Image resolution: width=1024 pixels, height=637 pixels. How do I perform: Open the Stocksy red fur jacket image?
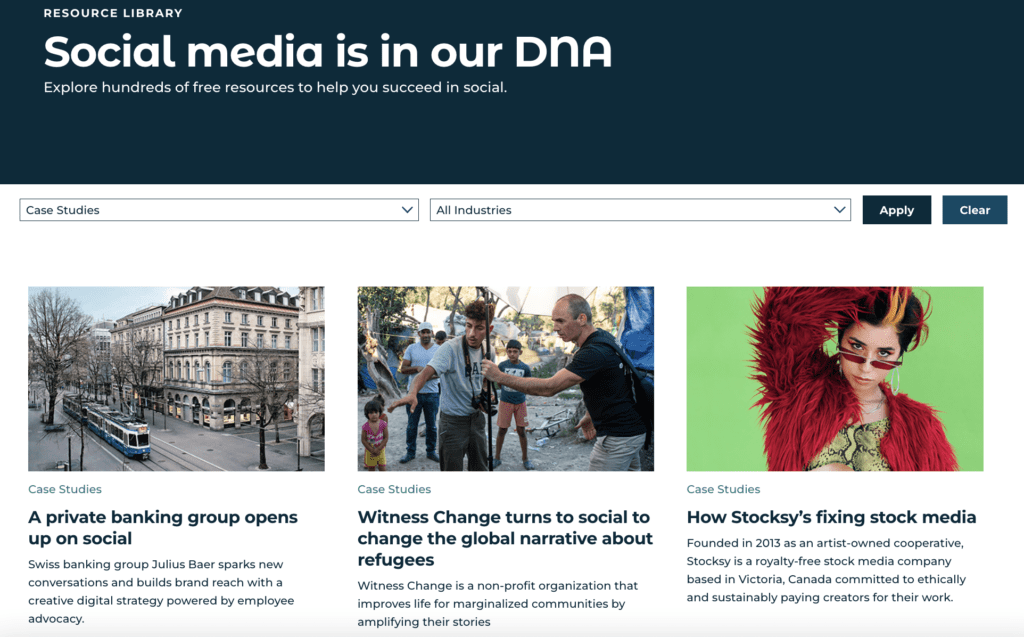pyautogui.click(x=835, y=378)
